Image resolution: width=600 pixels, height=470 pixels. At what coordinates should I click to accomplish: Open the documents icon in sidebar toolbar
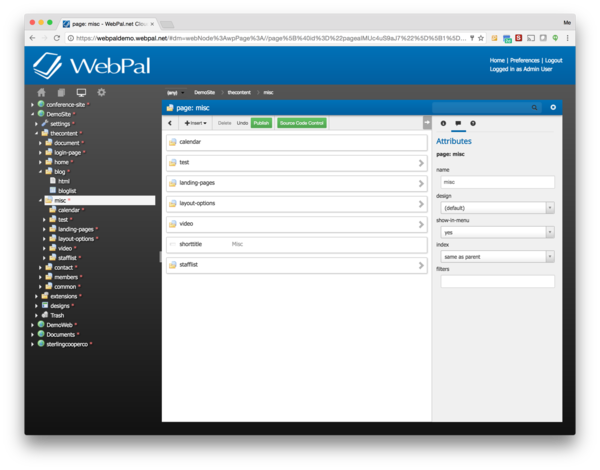coord(61,92)
